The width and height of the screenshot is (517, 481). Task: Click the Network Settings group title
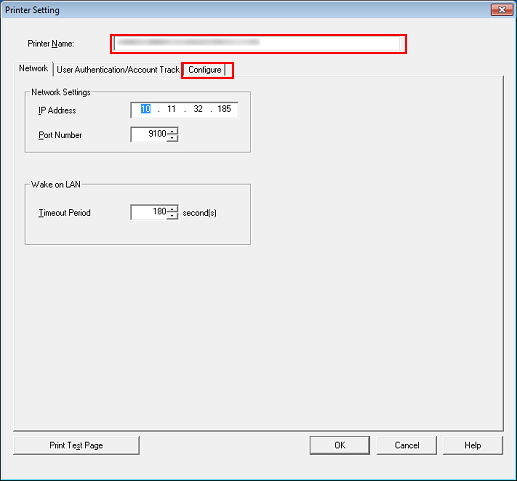[61, 92]
